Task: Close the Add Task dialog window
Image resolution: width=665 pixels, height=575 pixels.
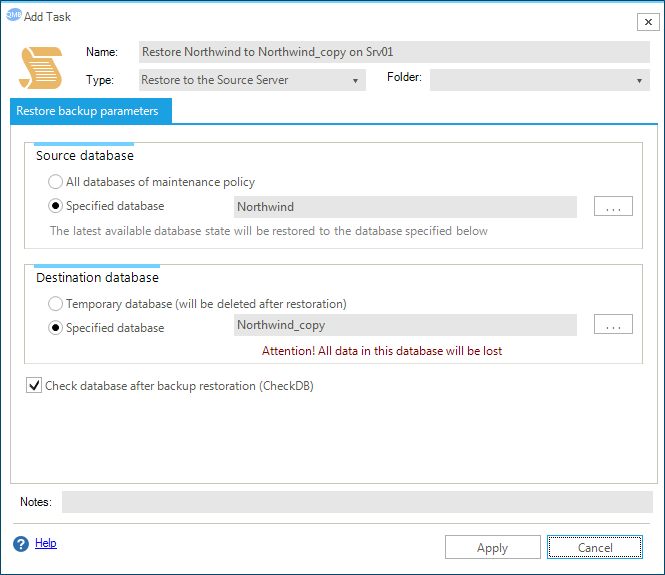Action: tap(647, 21)
